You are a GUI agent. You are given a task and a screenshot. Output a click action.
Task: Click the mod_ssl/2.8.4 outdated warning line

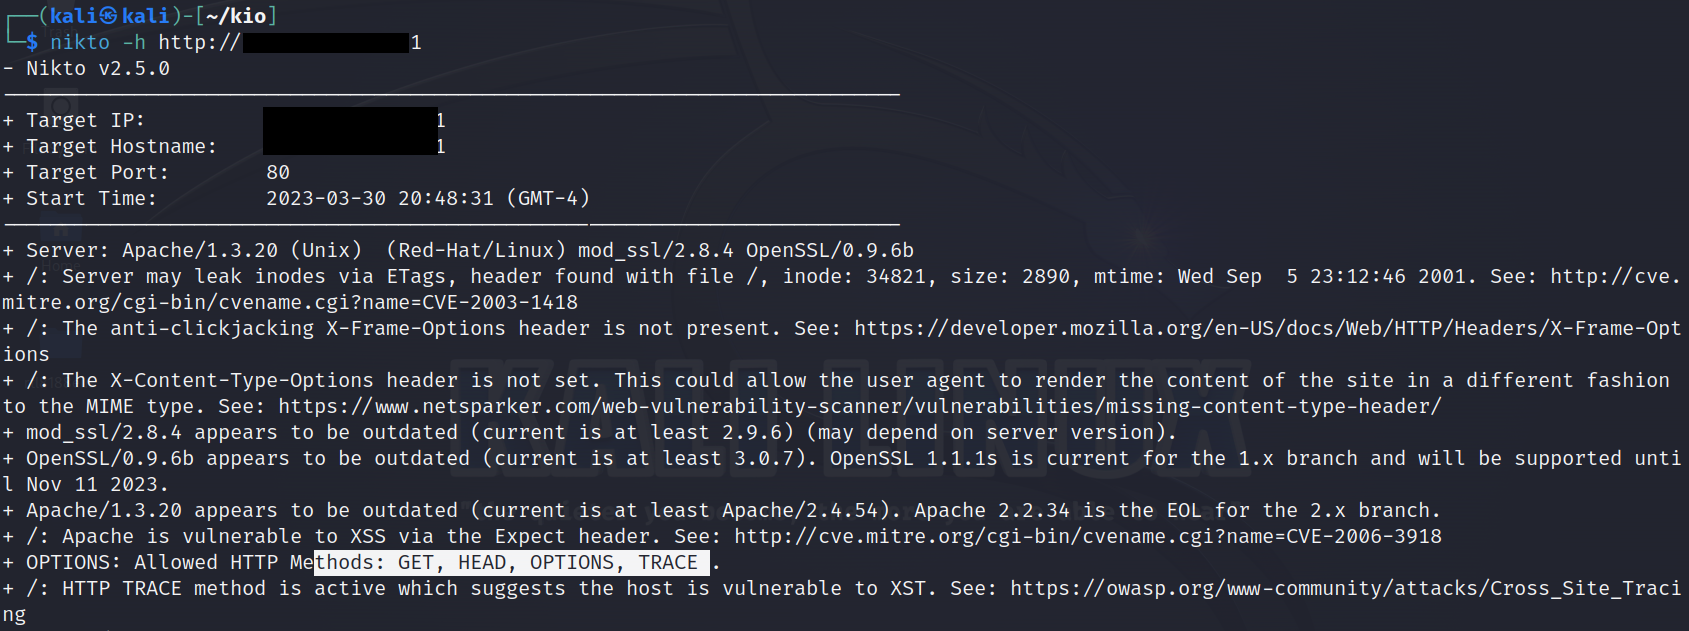[x=600, y=432]
